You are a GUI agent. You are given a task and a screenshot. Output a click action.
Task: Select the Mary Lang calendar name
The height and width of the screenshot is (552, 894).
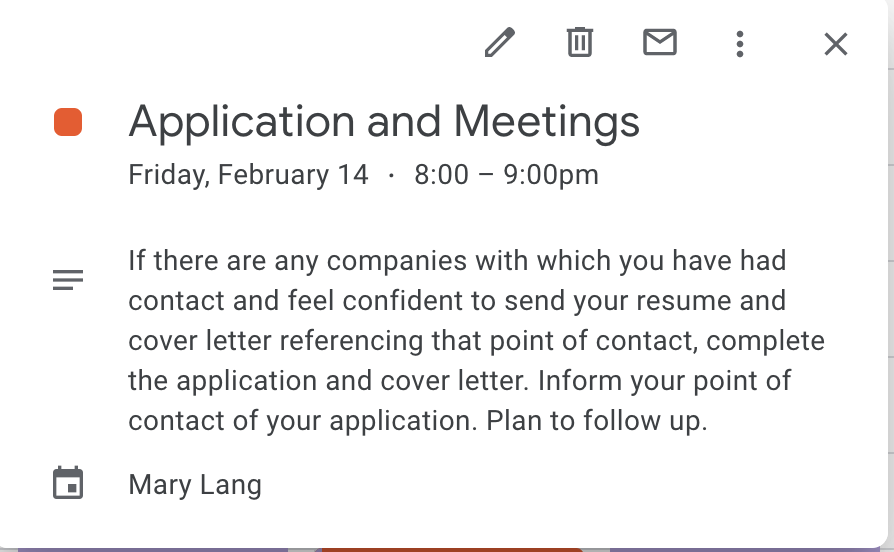195,485
